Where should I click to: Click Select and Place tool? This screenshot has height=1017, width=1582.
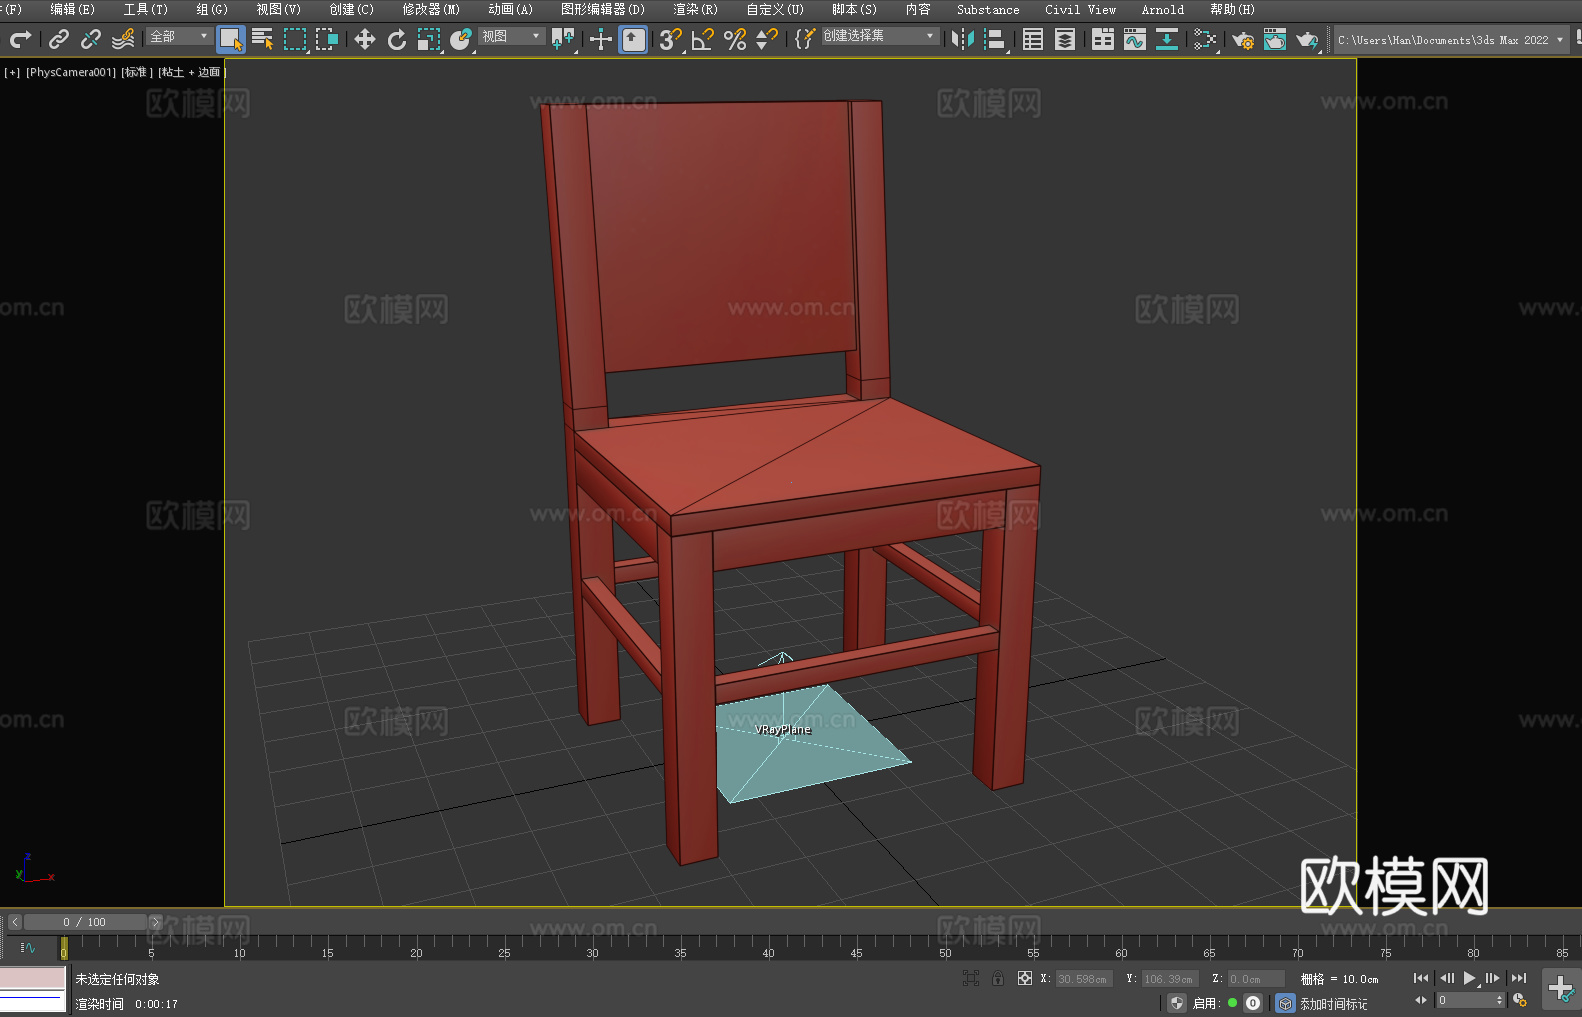461,39
